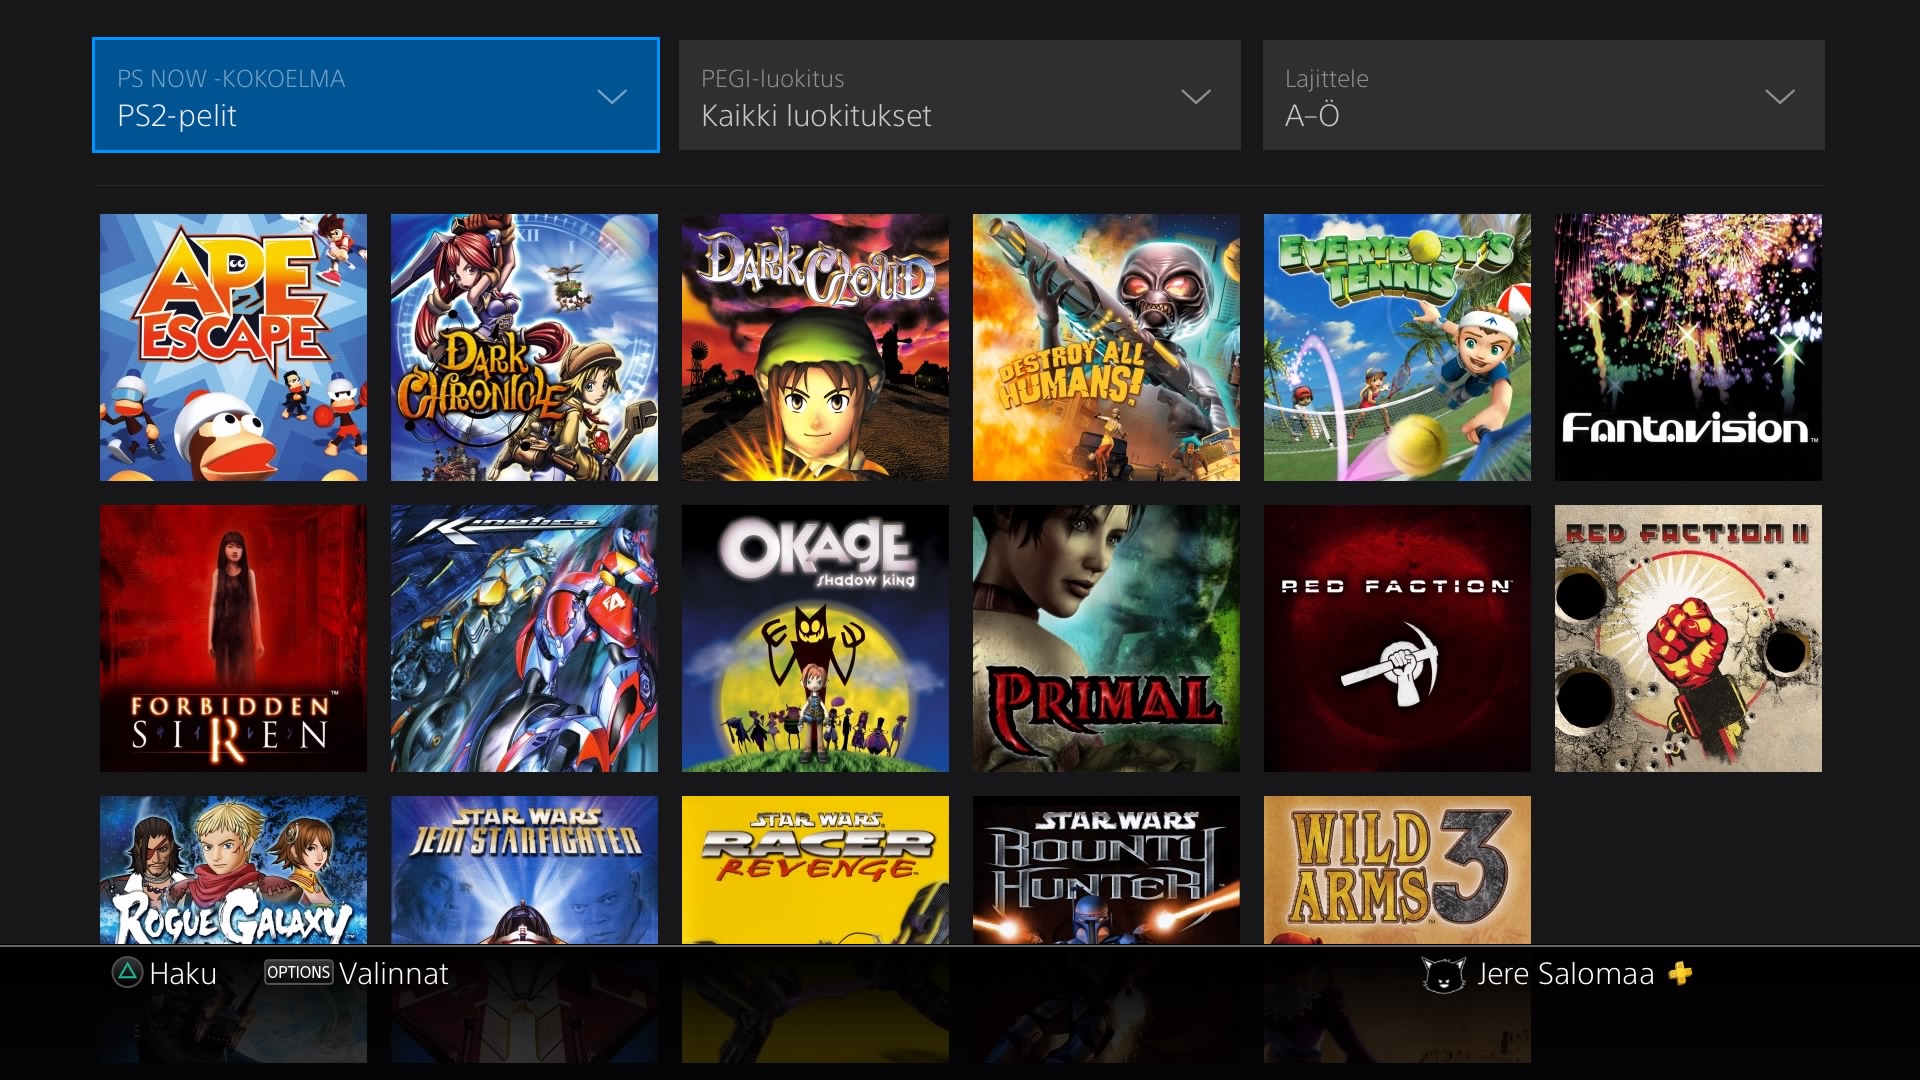Viewport: 1920px width, 1080px height.
Task: Select the Forbidden Siren cover
Action: pos(233,638)
